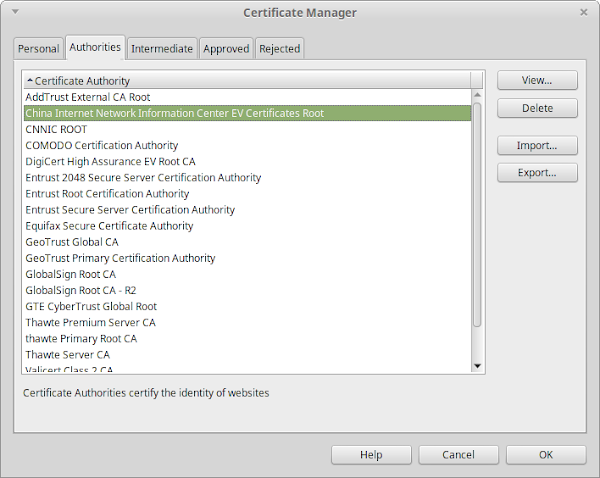Screen dimensions: 600x478
Task: Select the Thawte Server CA row
Action: [247, 354]
